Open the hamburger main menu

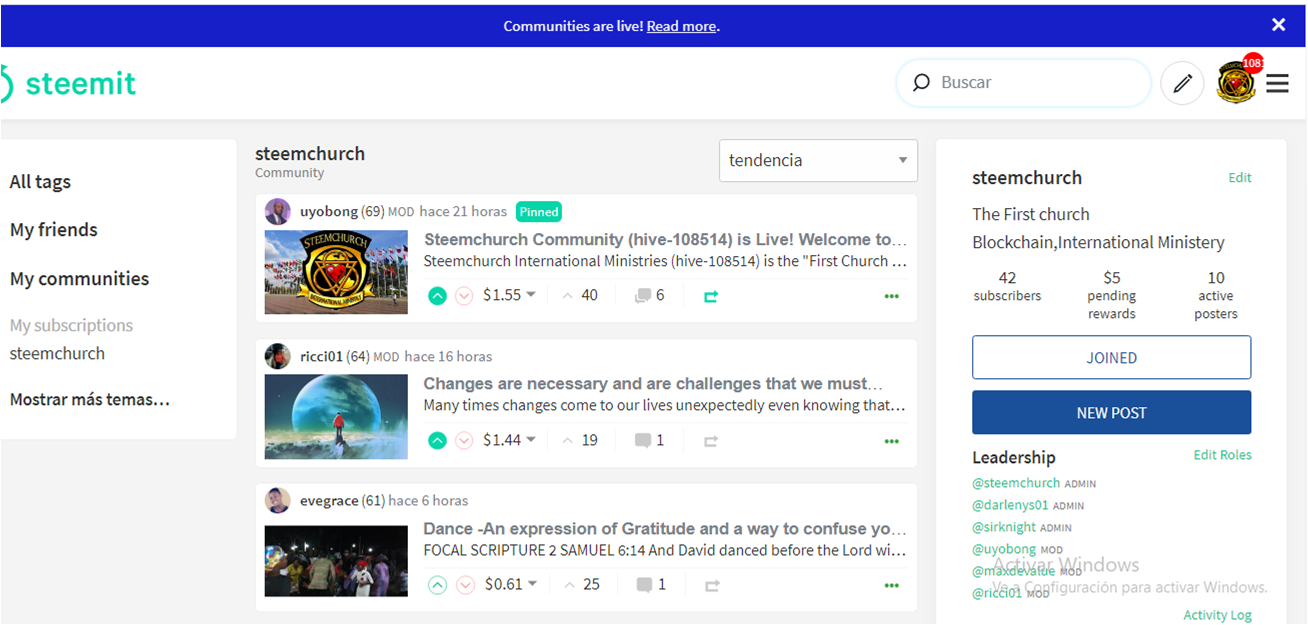point(1277,83)
